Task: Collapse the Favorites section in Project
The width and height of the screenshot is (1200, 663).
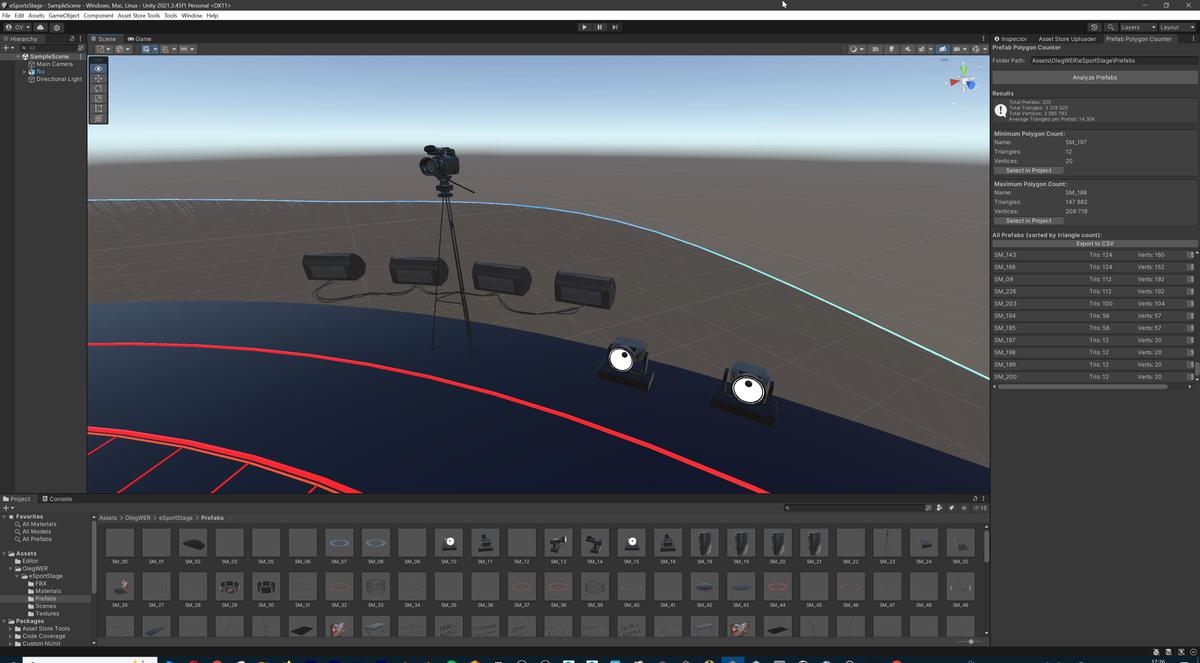Action: [5, 517]
